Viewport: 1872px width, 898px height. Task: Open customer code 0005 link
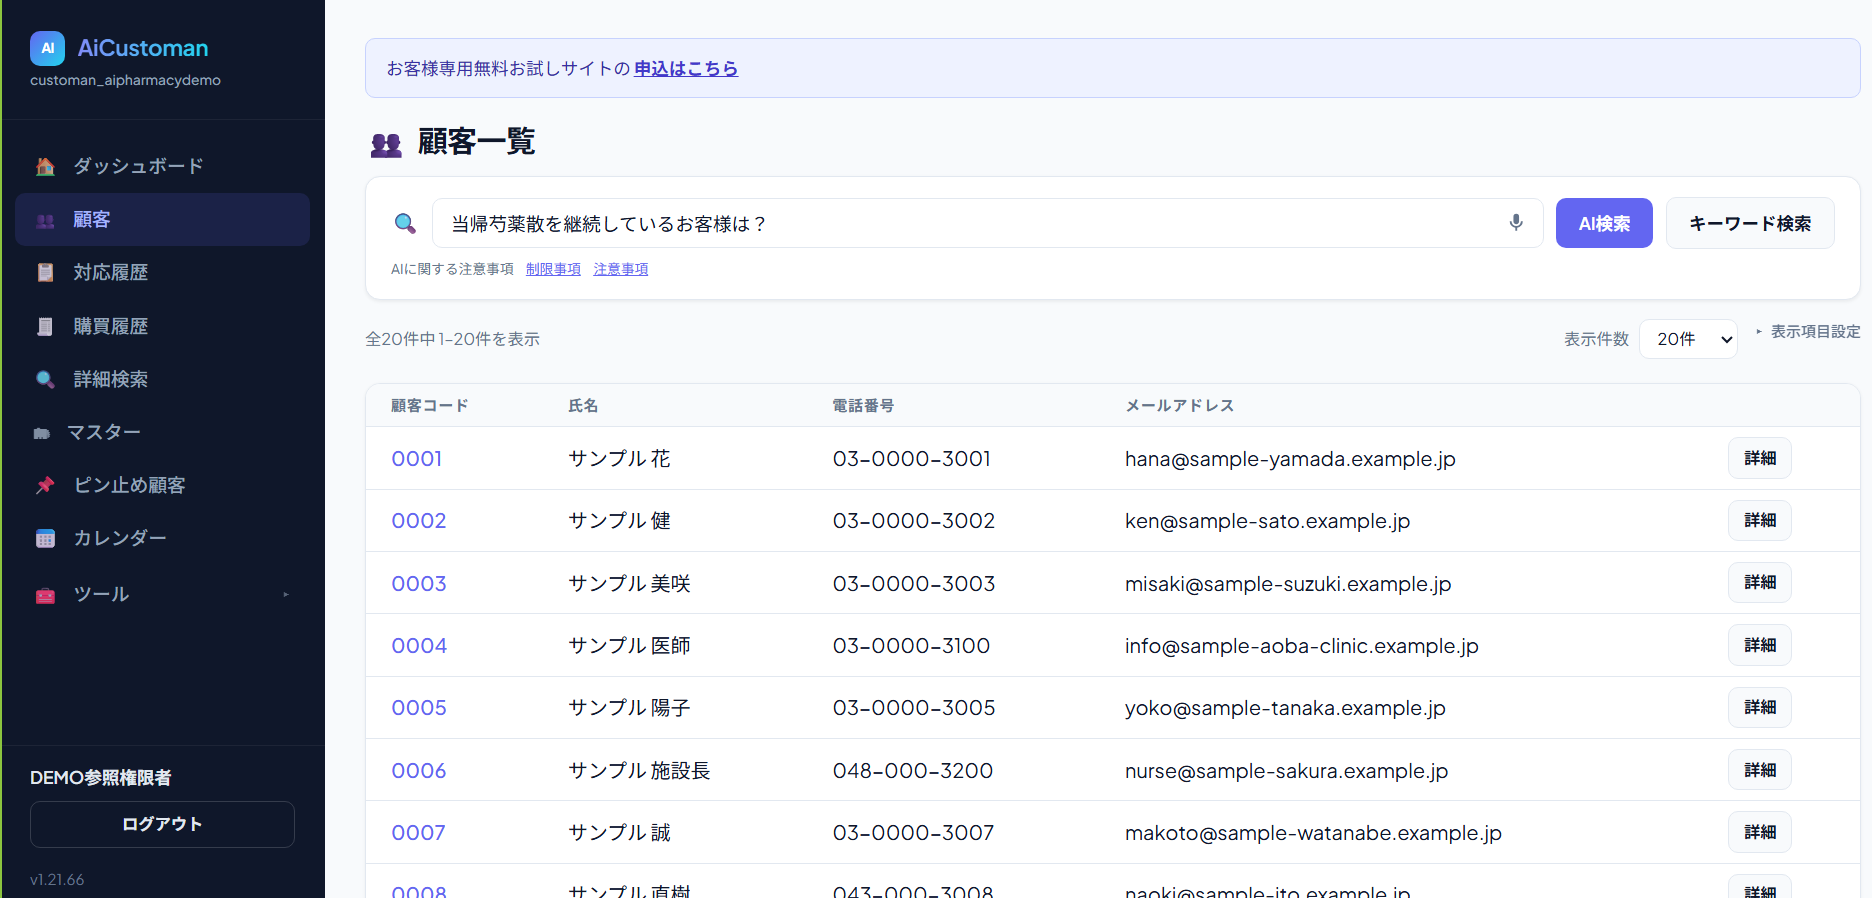(419, 708)
